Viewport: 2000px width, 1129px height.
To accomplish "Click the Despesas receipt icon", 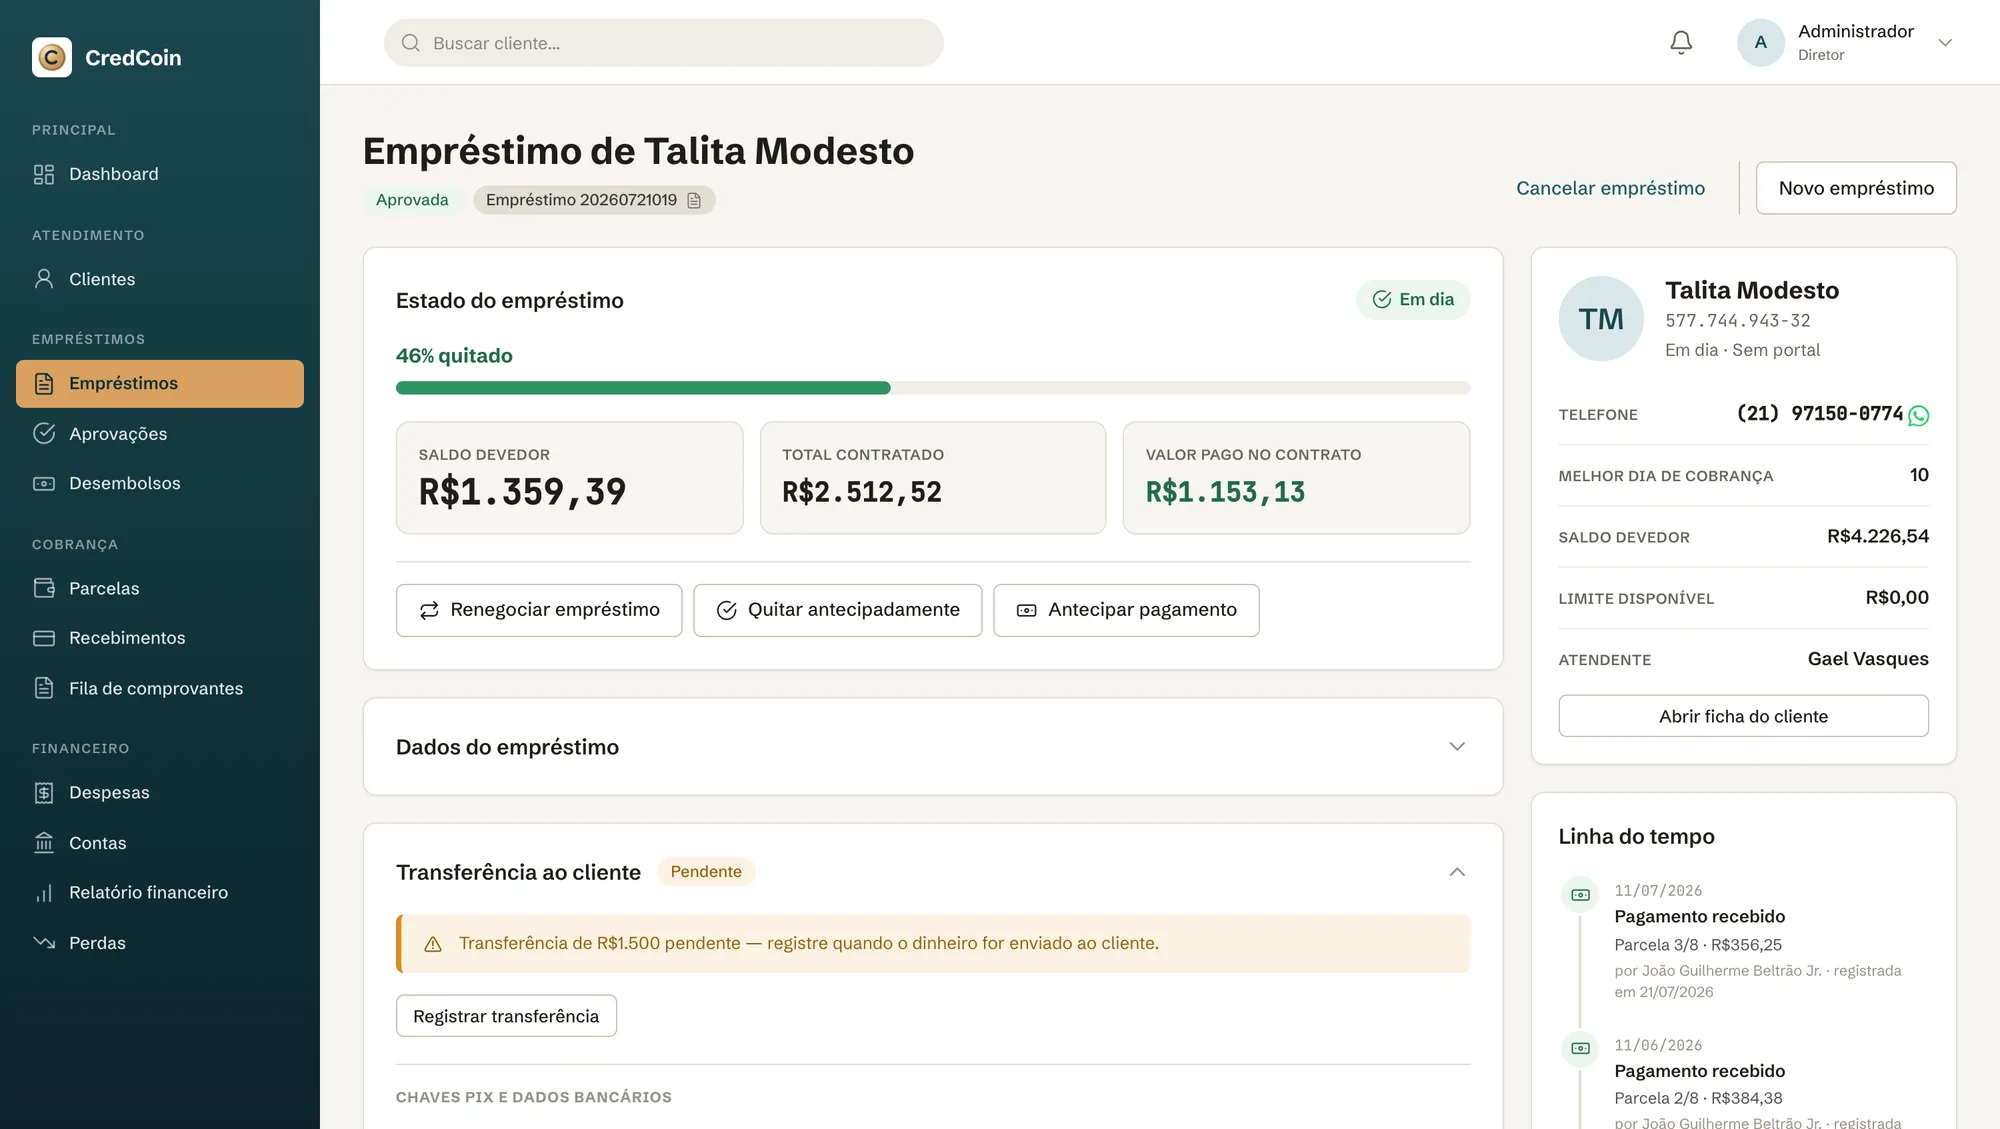I will pos(44,793).
